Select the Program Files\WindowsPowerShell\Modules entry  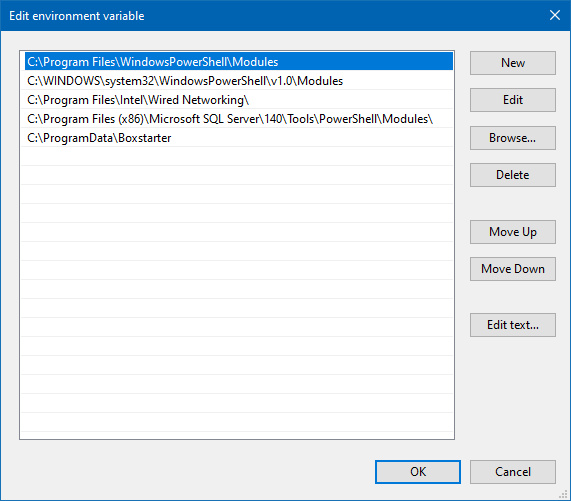(239, 61)
